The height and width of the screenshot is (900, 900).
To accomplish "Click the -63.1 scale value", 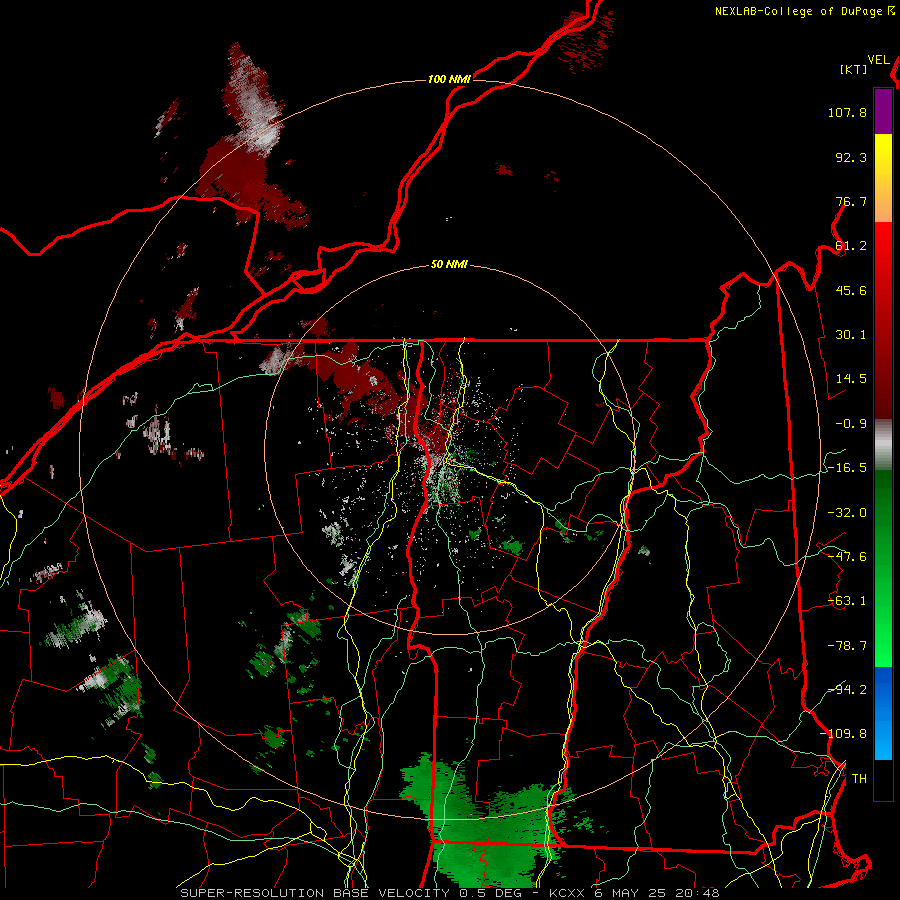I will 847,601.
